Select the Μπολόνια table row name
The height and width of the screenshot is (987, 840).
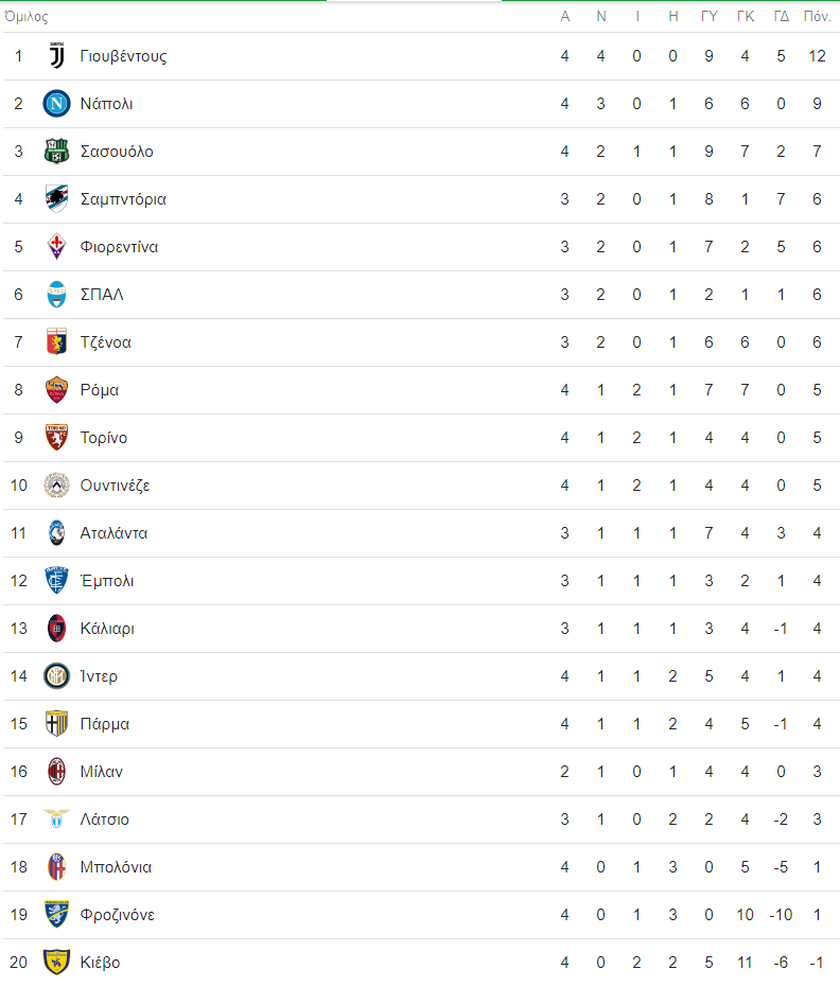tap(116, 867)
